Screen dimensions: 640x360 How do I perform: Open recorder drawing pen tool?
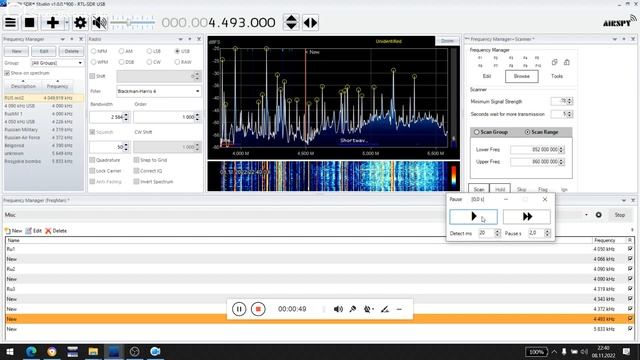click(x=384, y=309)
